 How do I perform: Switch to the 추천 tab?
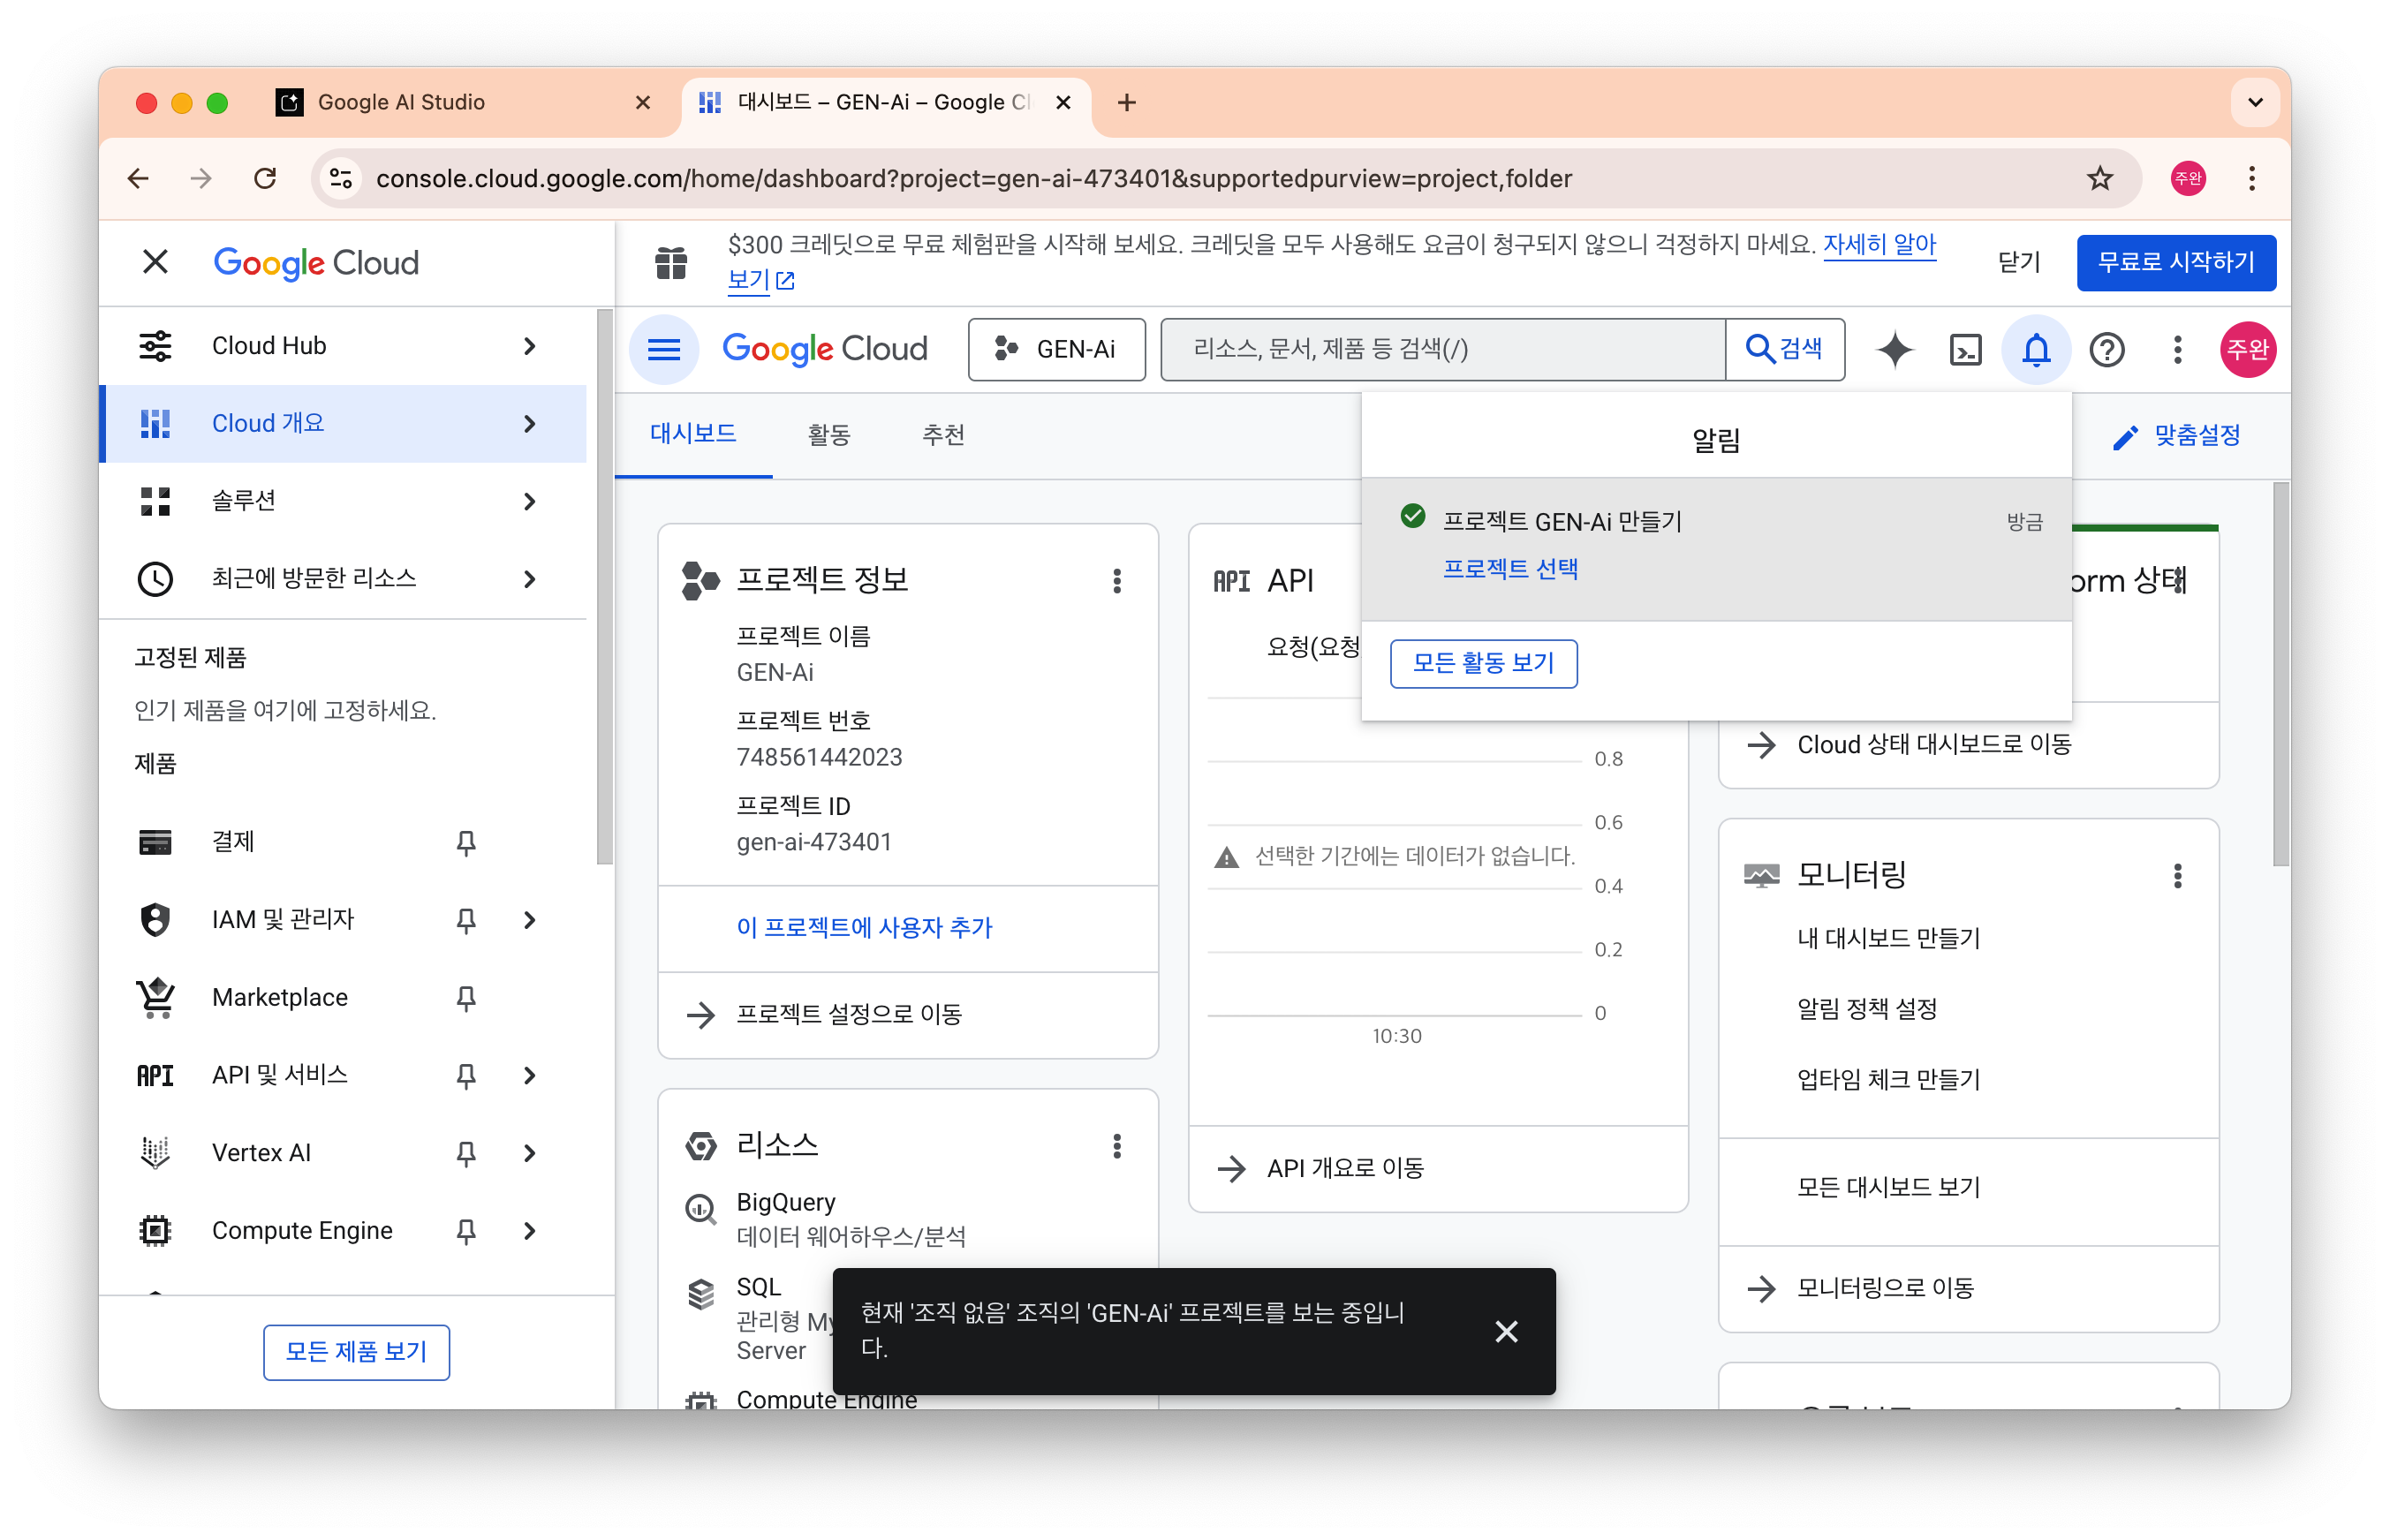click(x=943, y=435)
